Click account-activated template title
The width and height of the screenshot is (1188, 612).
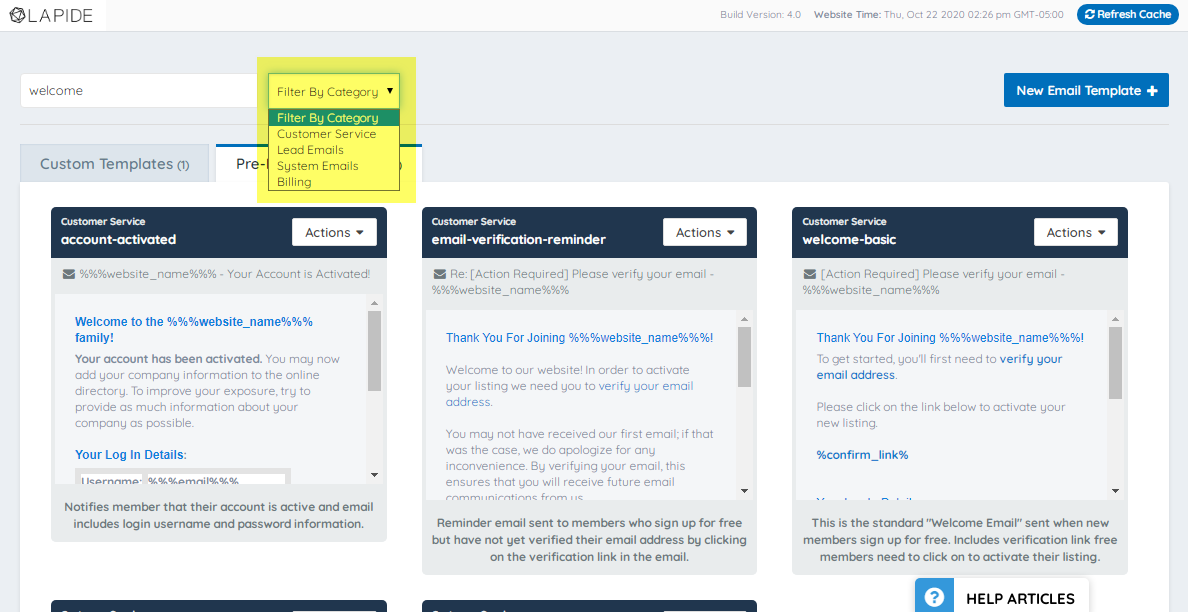118,239
